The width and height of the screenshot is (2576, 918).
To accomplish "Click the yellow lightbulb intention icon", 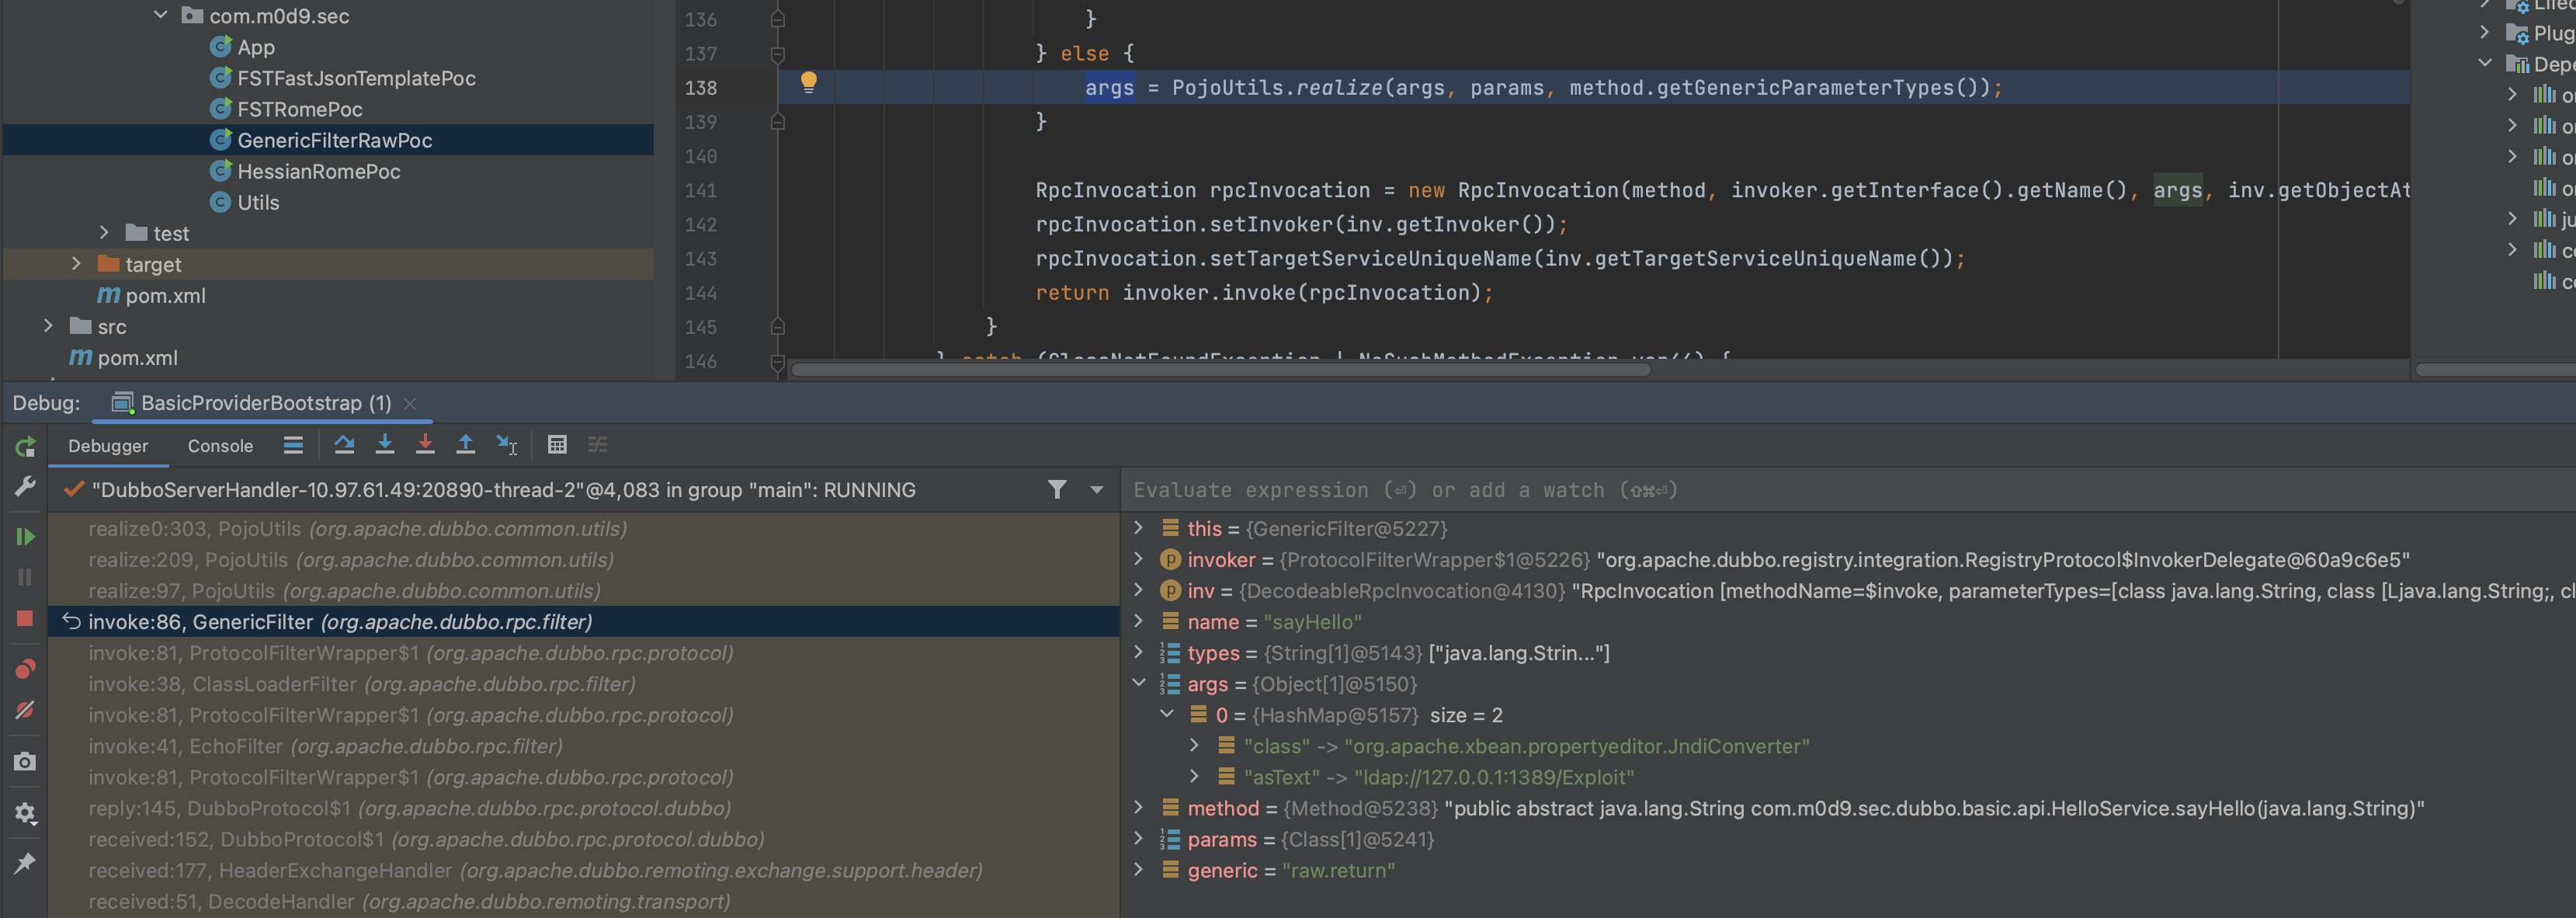I will 809,83.
